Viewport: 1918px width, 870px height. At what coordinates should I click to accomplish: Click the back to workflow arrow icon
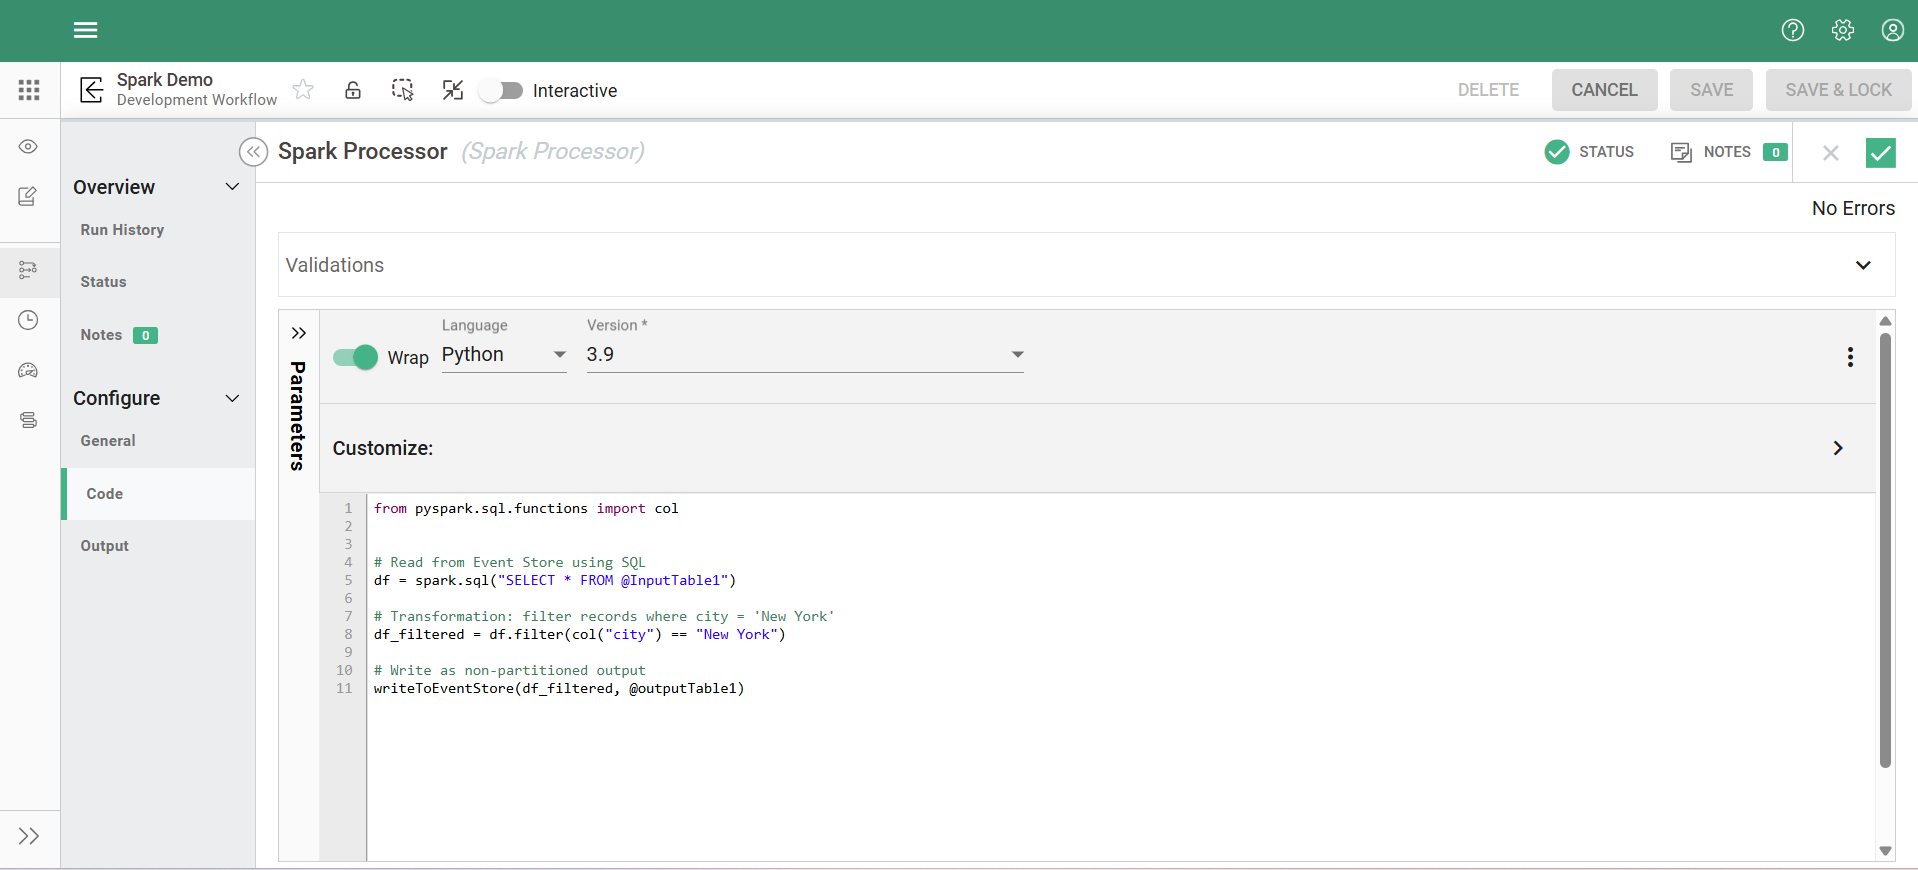[92, 90]
